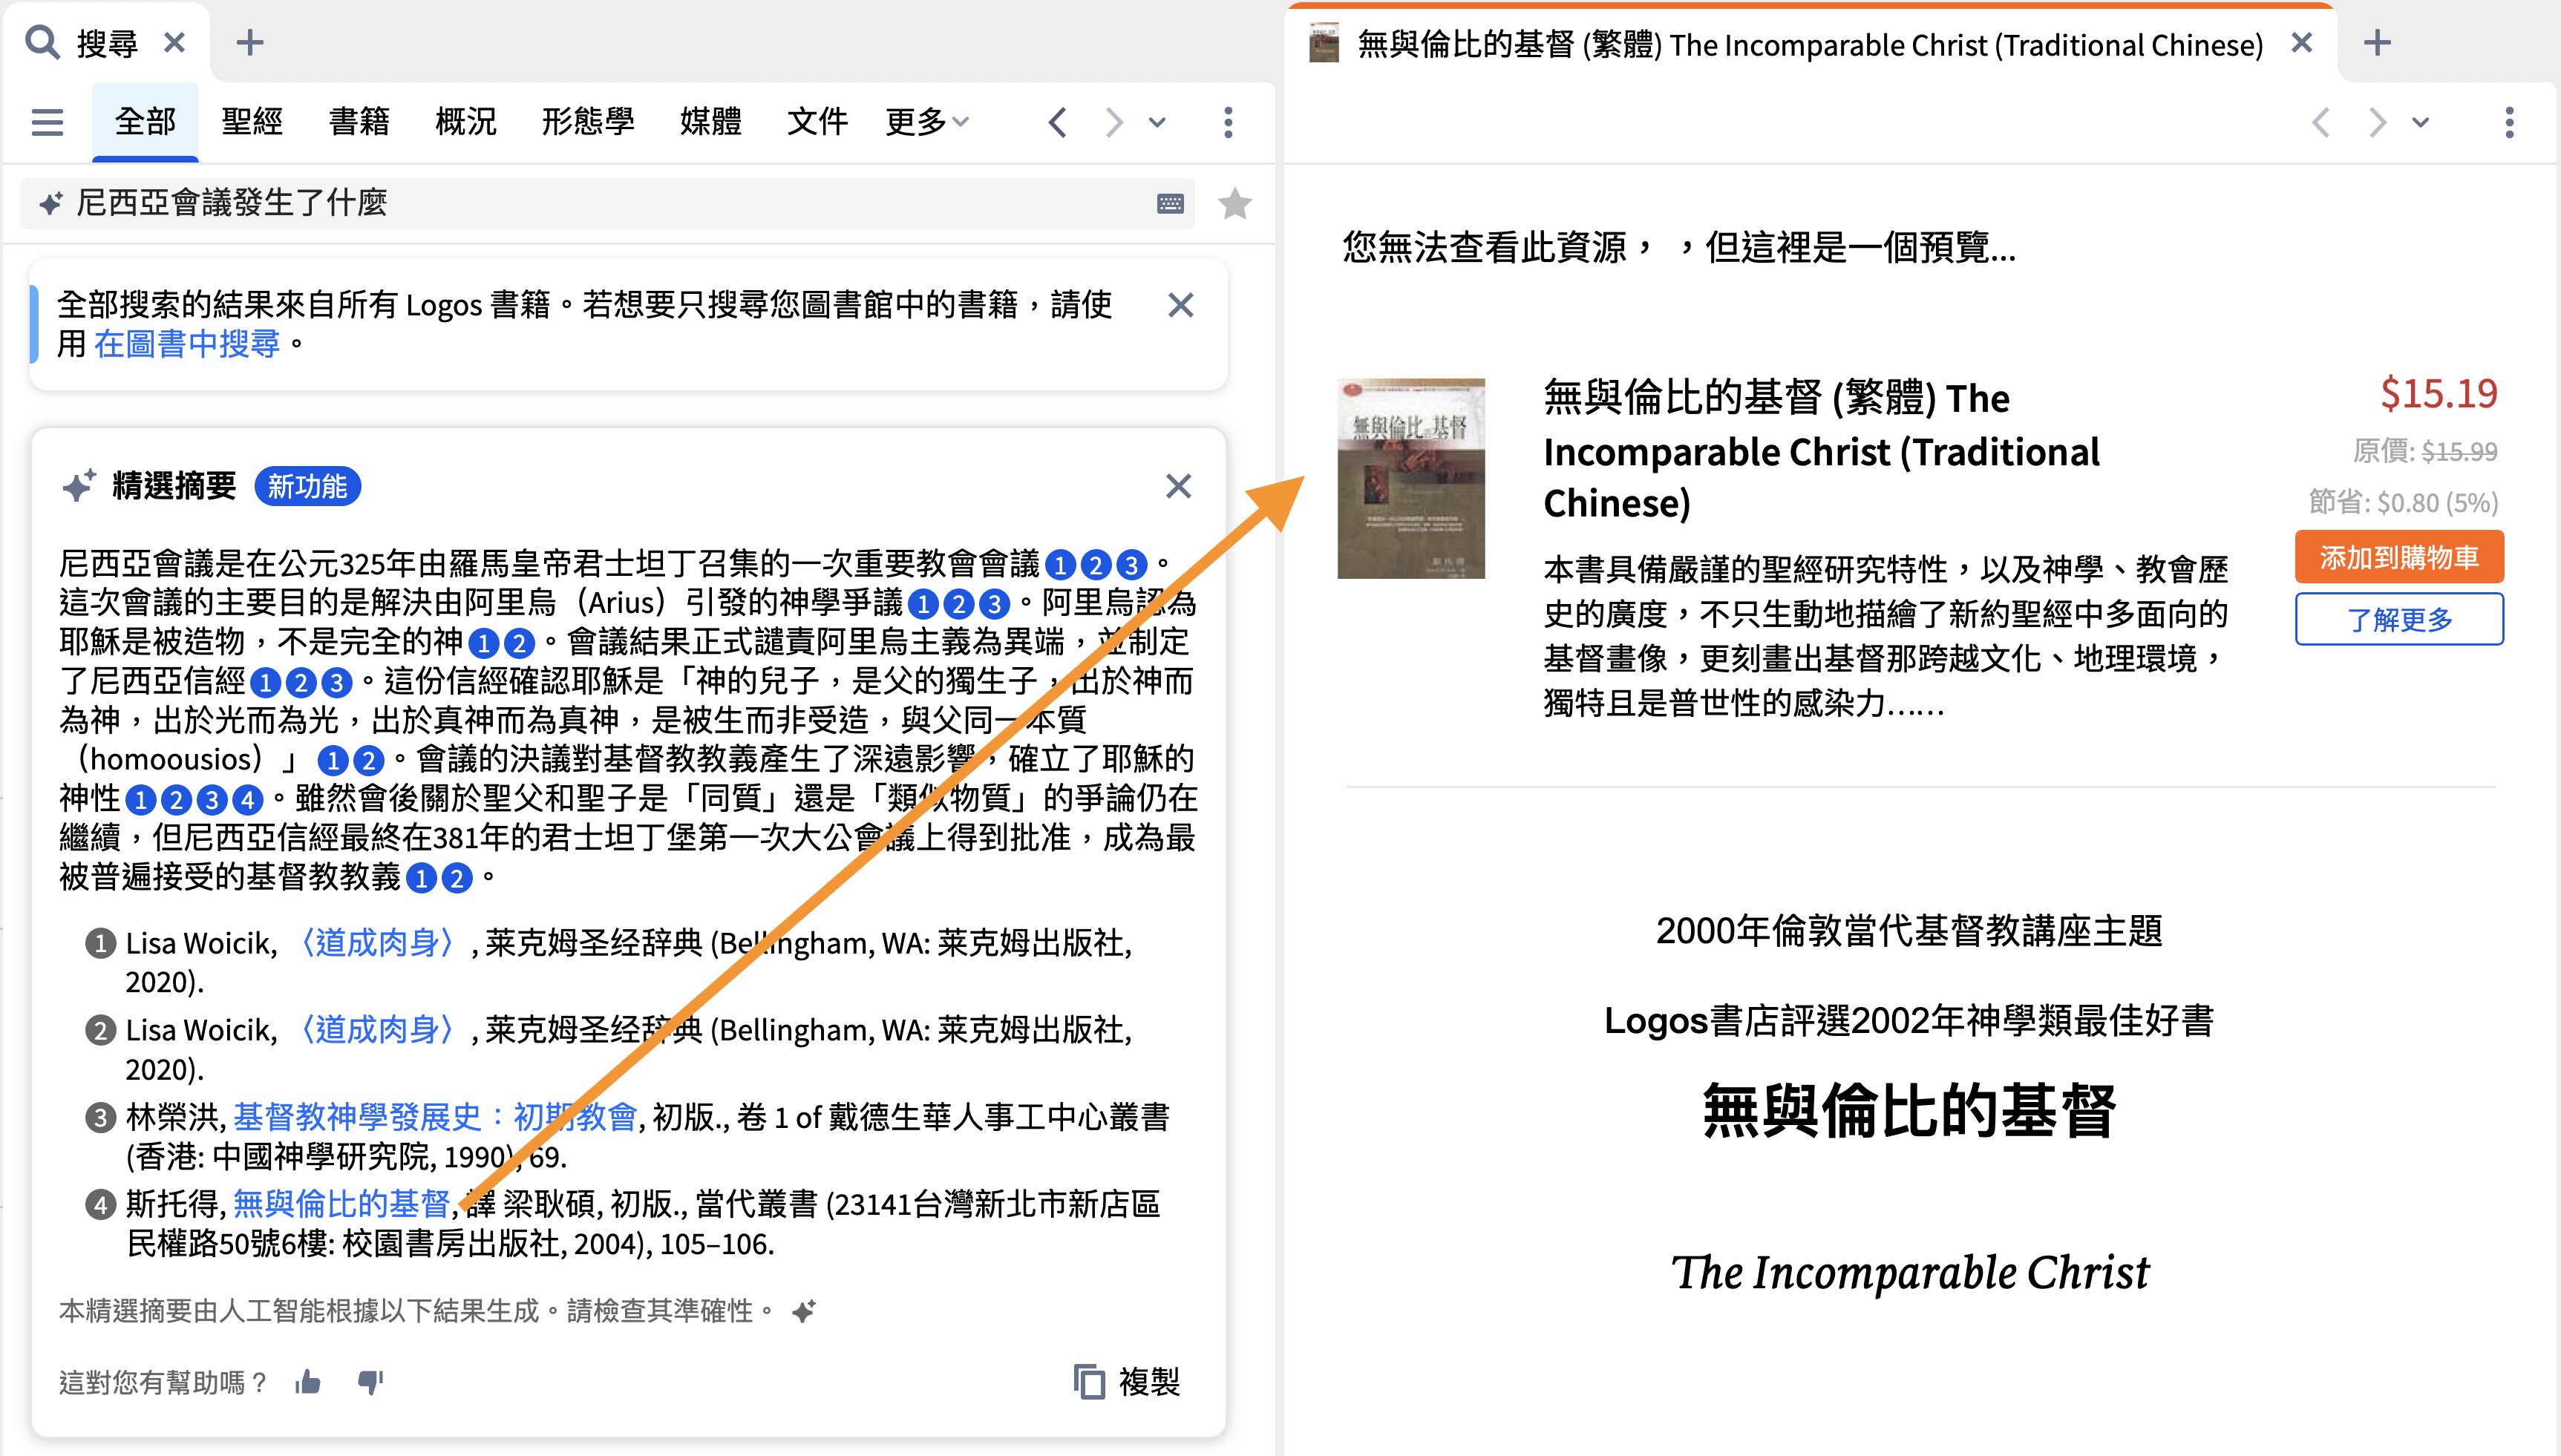Click The Incomparable Christ italic title text
The image size is (2561, 1456).
1910,1273
